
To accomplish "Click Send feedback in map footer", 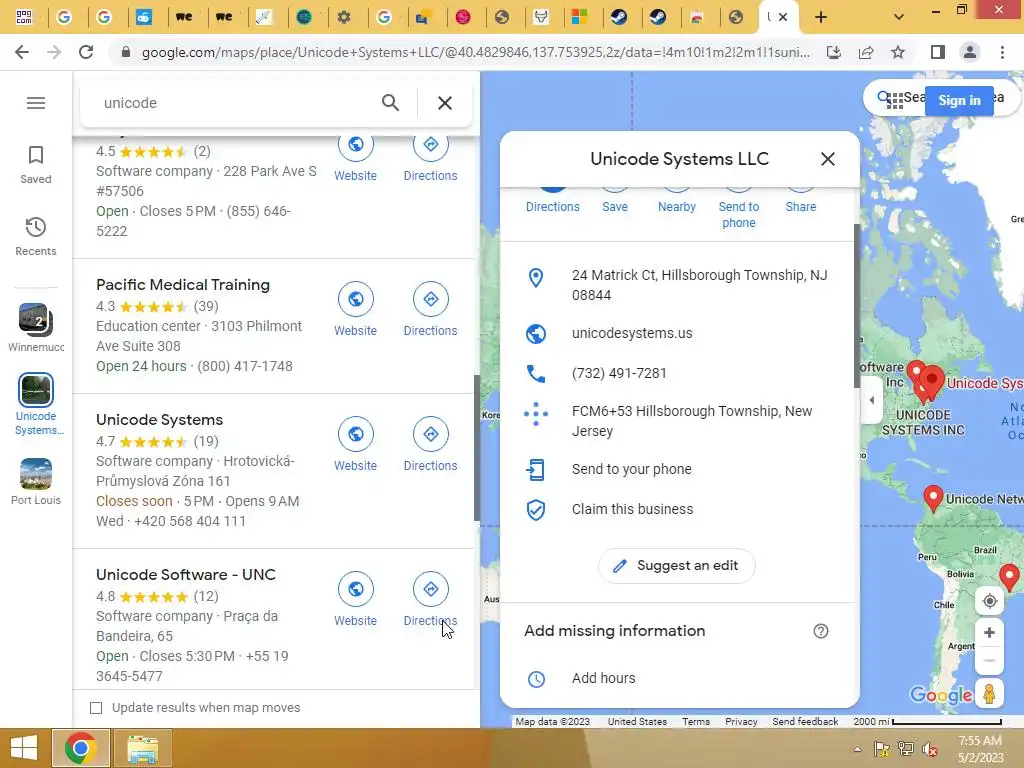I will 805,722.
